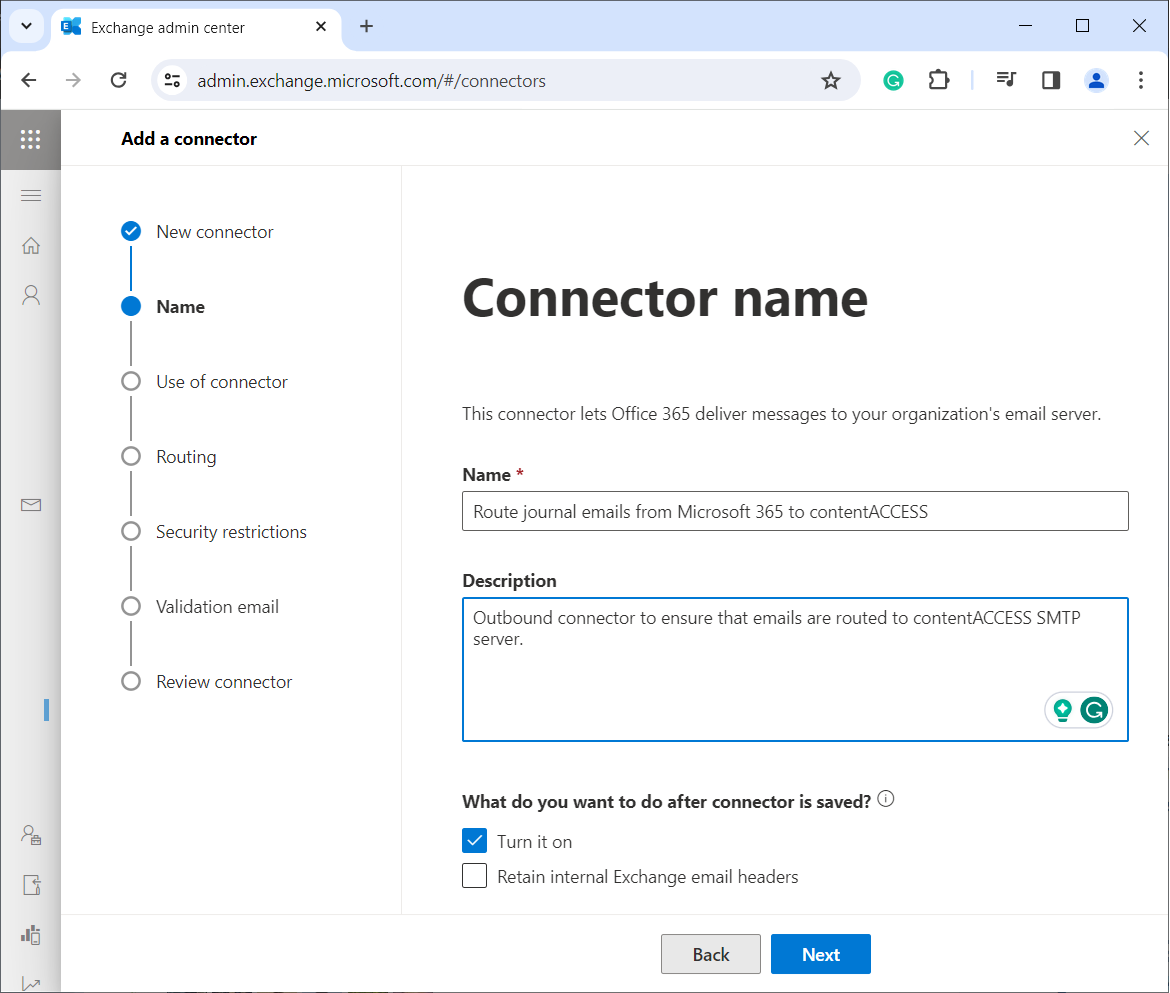1170x993 pixels.
Task: Open Mail flow envelope icon in sidebar
Action: pos(31,505)
